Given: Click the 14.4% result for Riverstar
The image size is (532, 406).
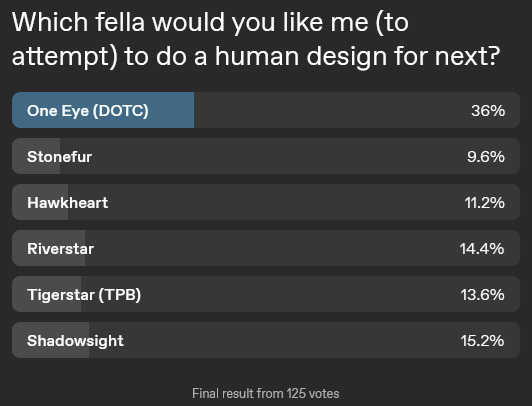Looking at the screenshot, I should (x=482, y=249).
